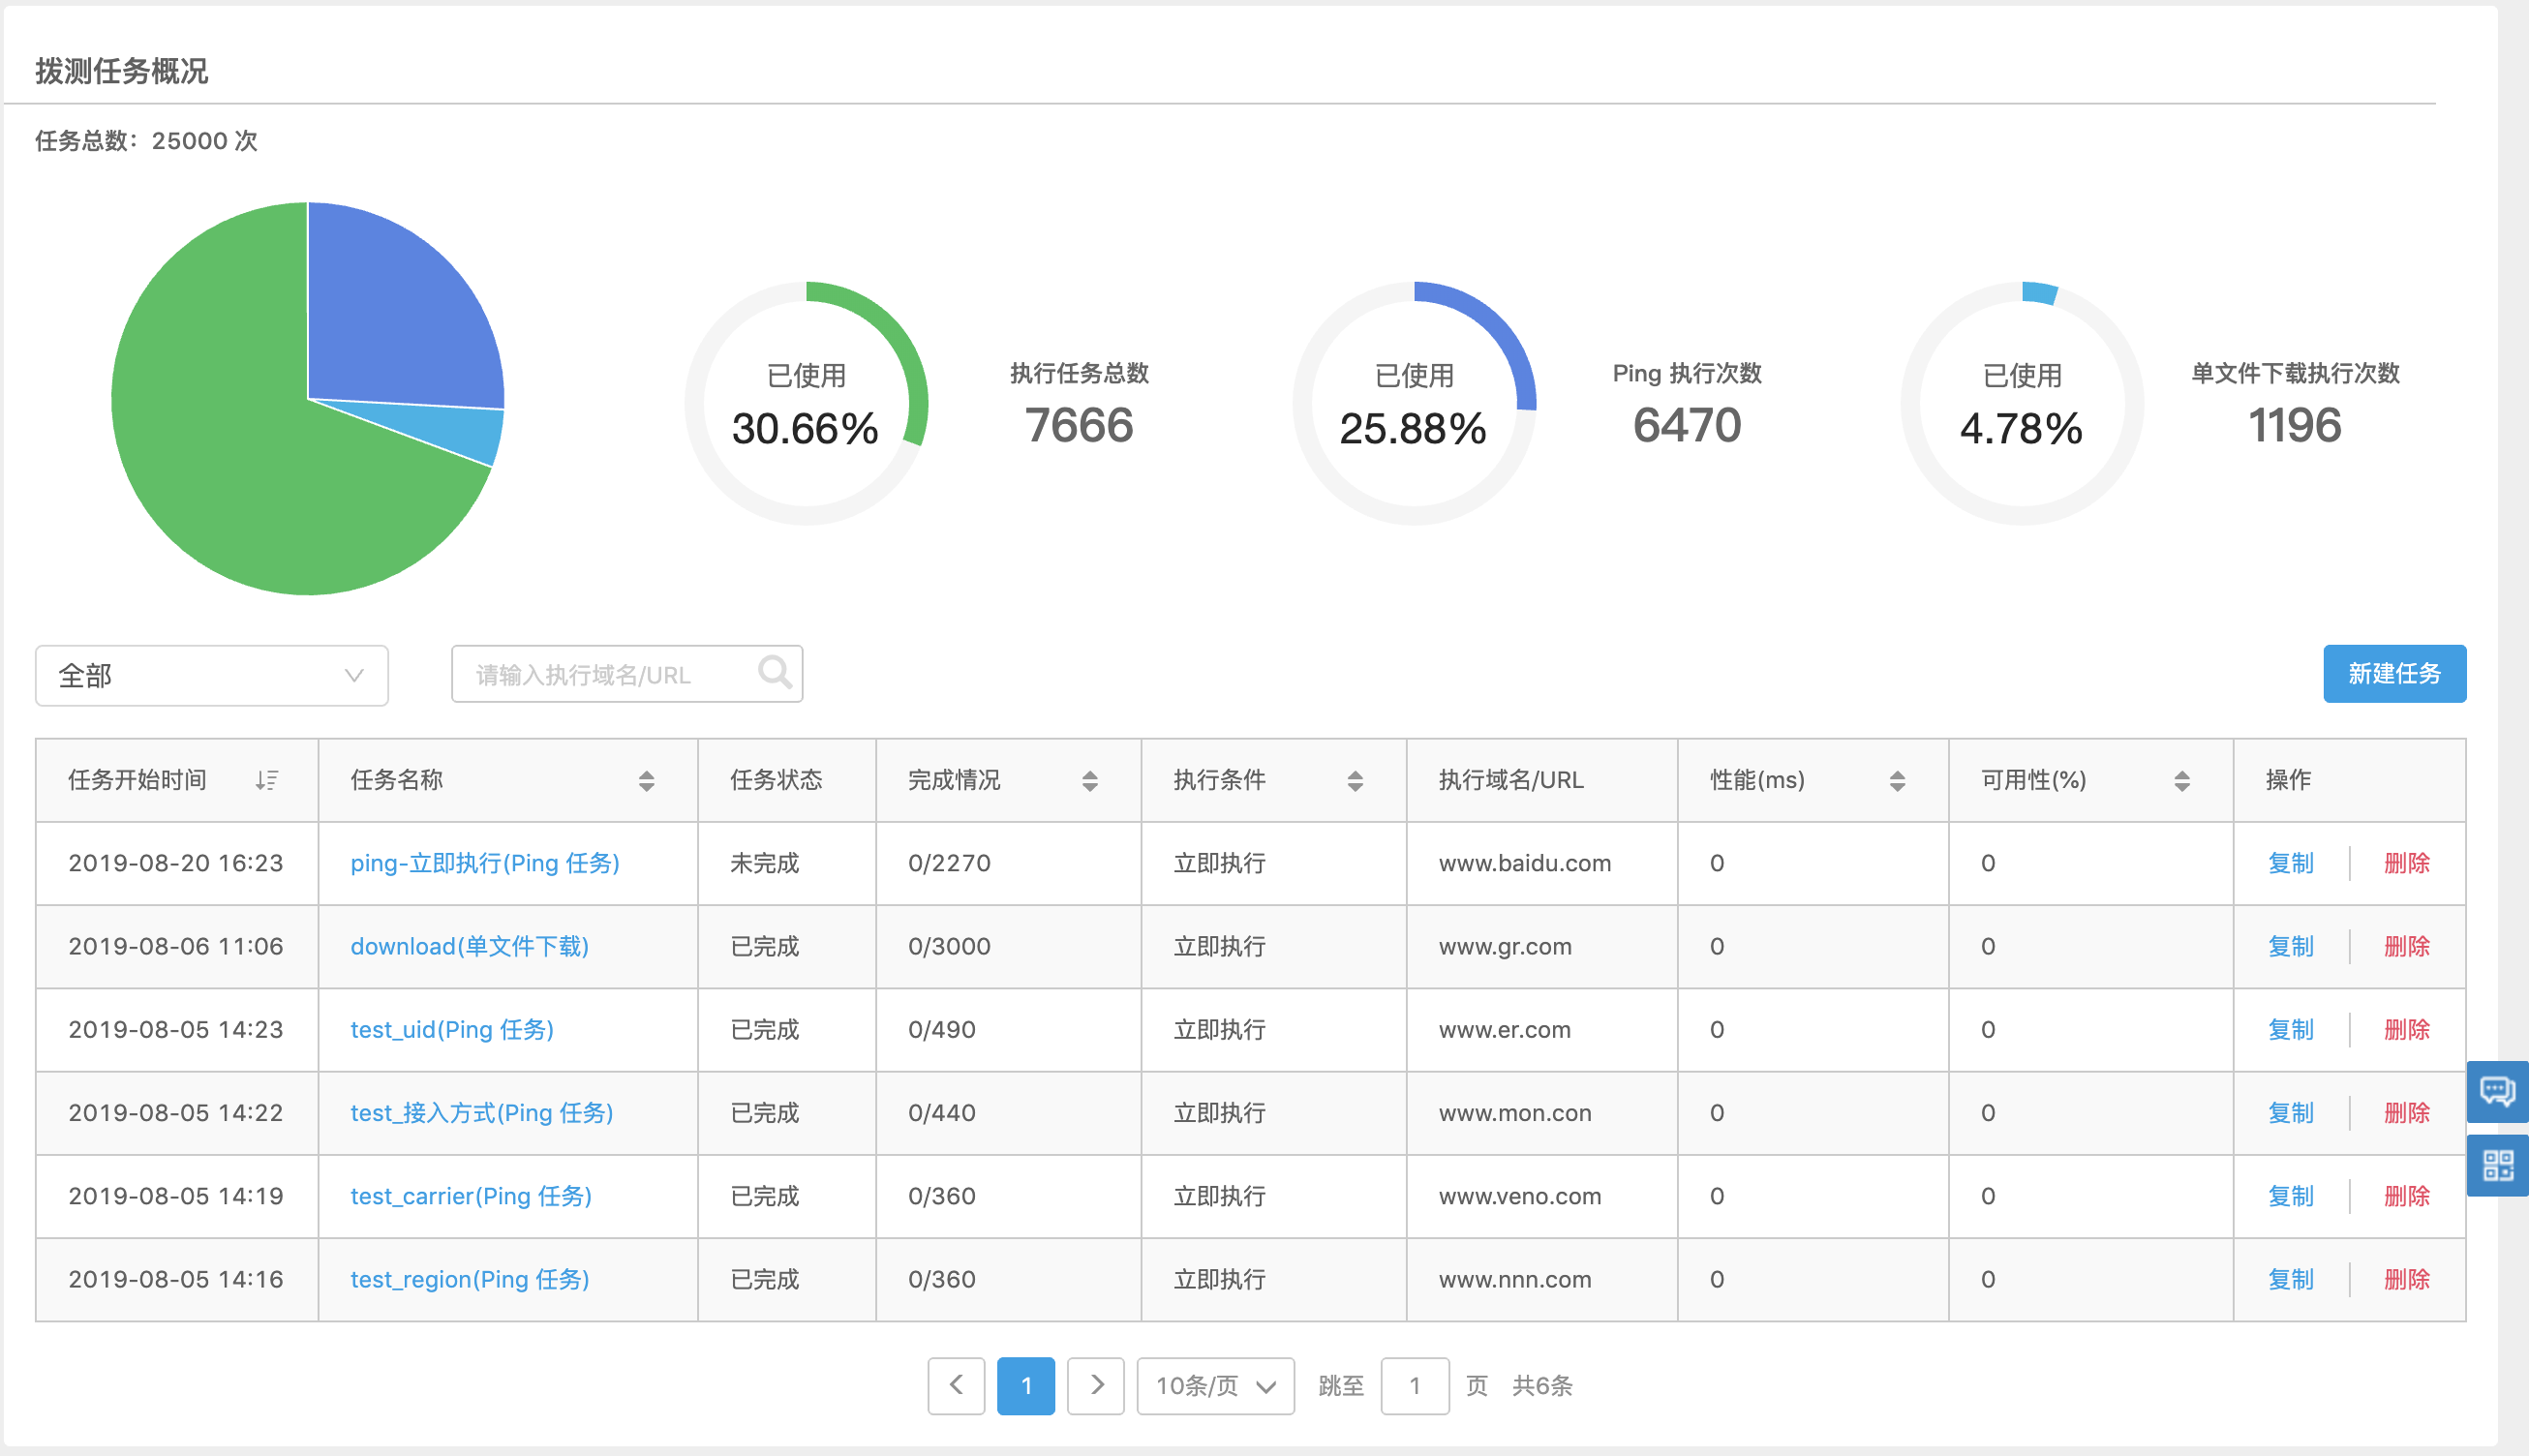Open test_region(Ping 任务) task link
The image size is (2529, 1456).
[470, 1279]
